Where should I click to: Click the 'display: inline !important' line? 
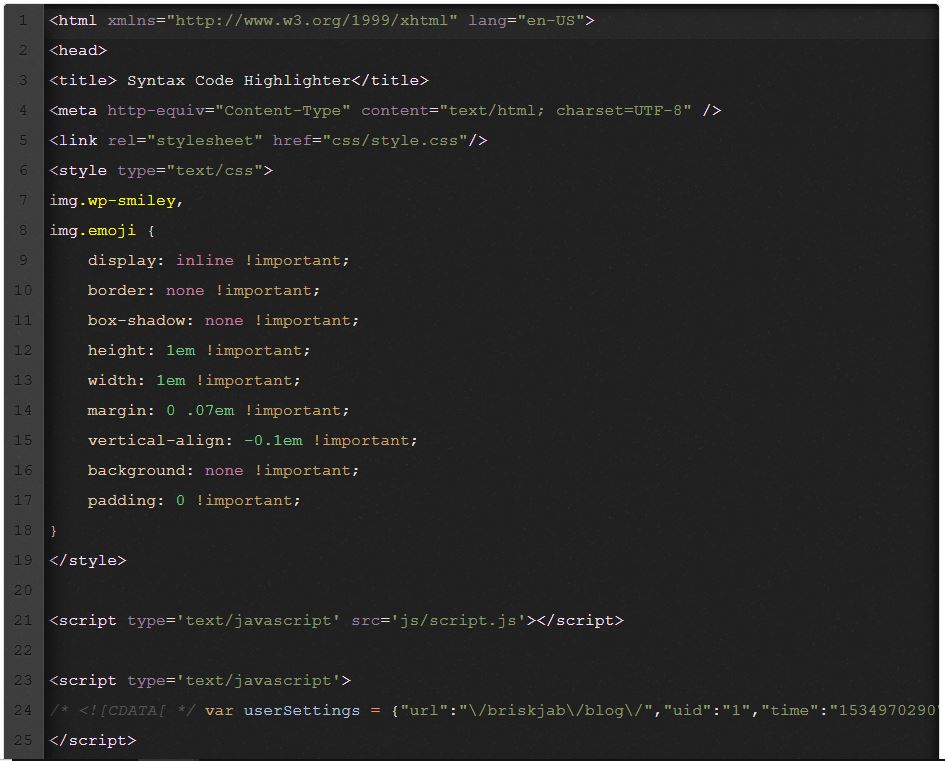point(218,260)
